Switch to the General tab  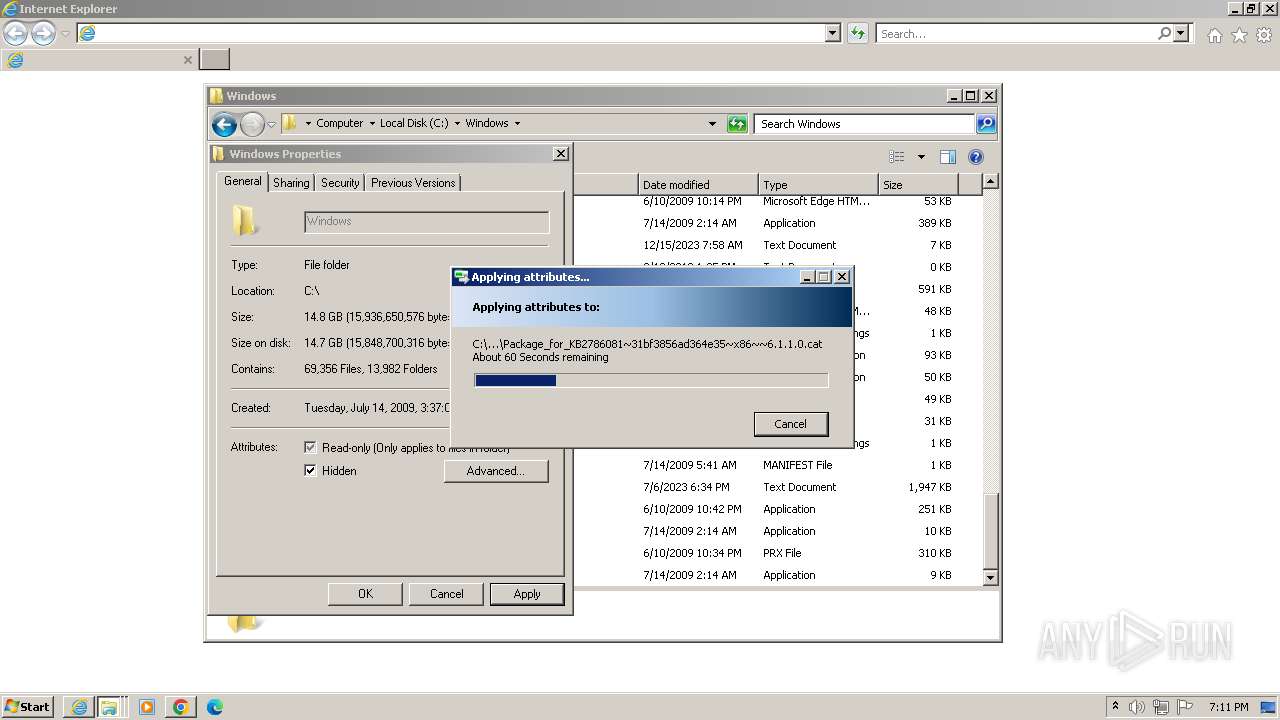click(x=243, y=181)
